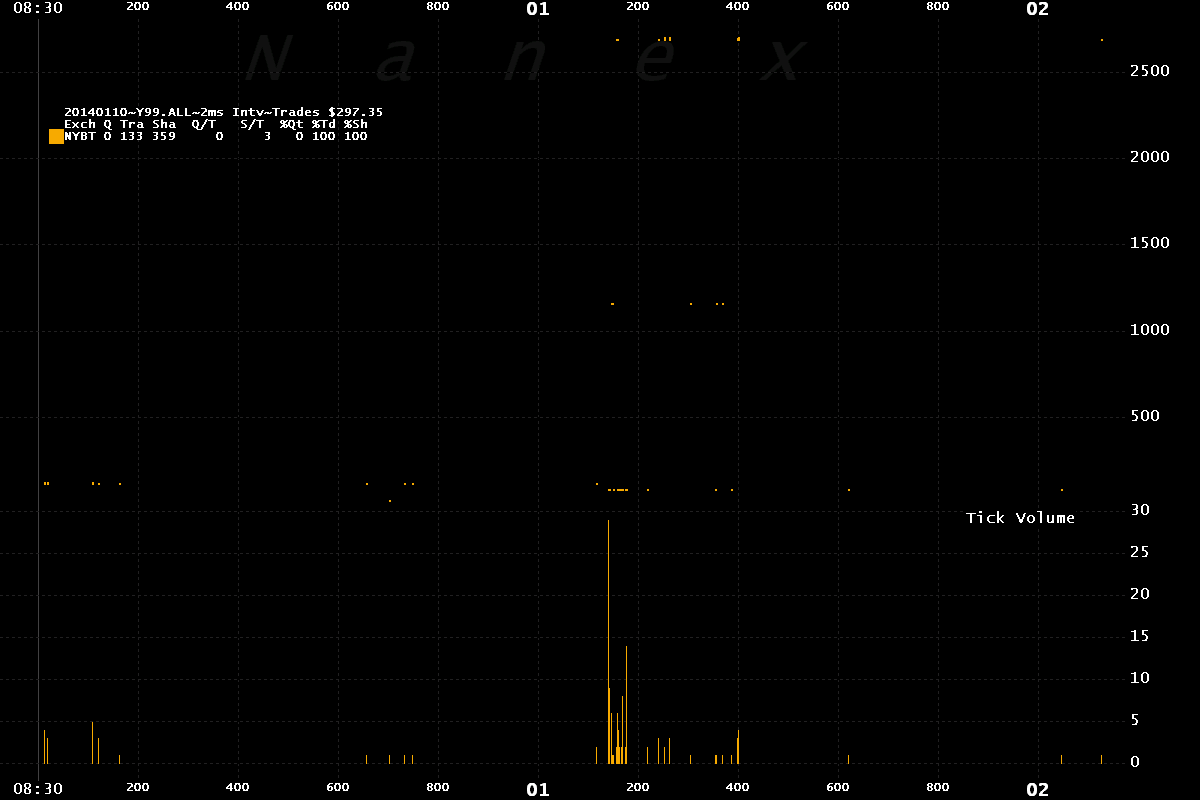Click the 2500 y-axis label
1200x800 pixels.
click(x=1150, y=71)
